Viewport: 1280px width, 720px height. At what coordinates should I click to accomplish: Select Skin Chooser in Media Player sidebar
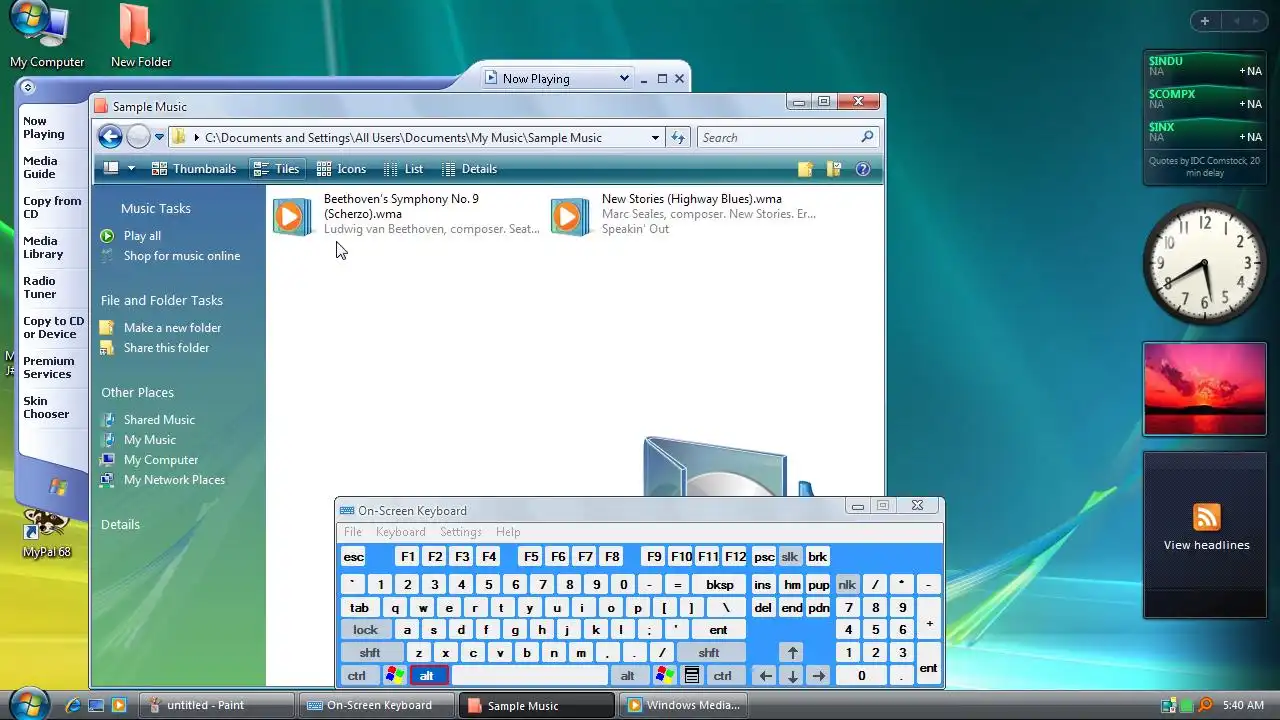pyautogui.click(x=46, y=407)
